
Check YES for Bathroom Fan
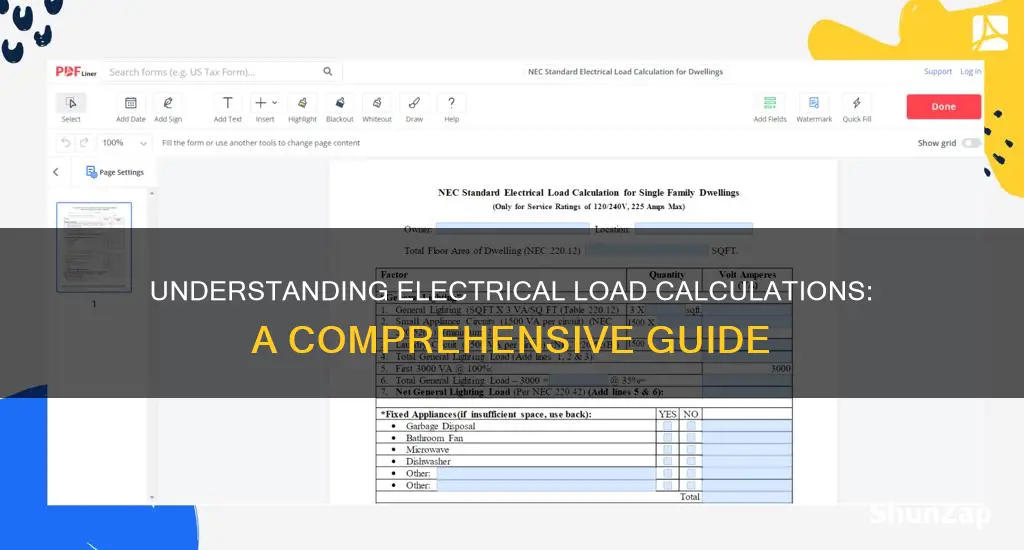click(667, 438)
